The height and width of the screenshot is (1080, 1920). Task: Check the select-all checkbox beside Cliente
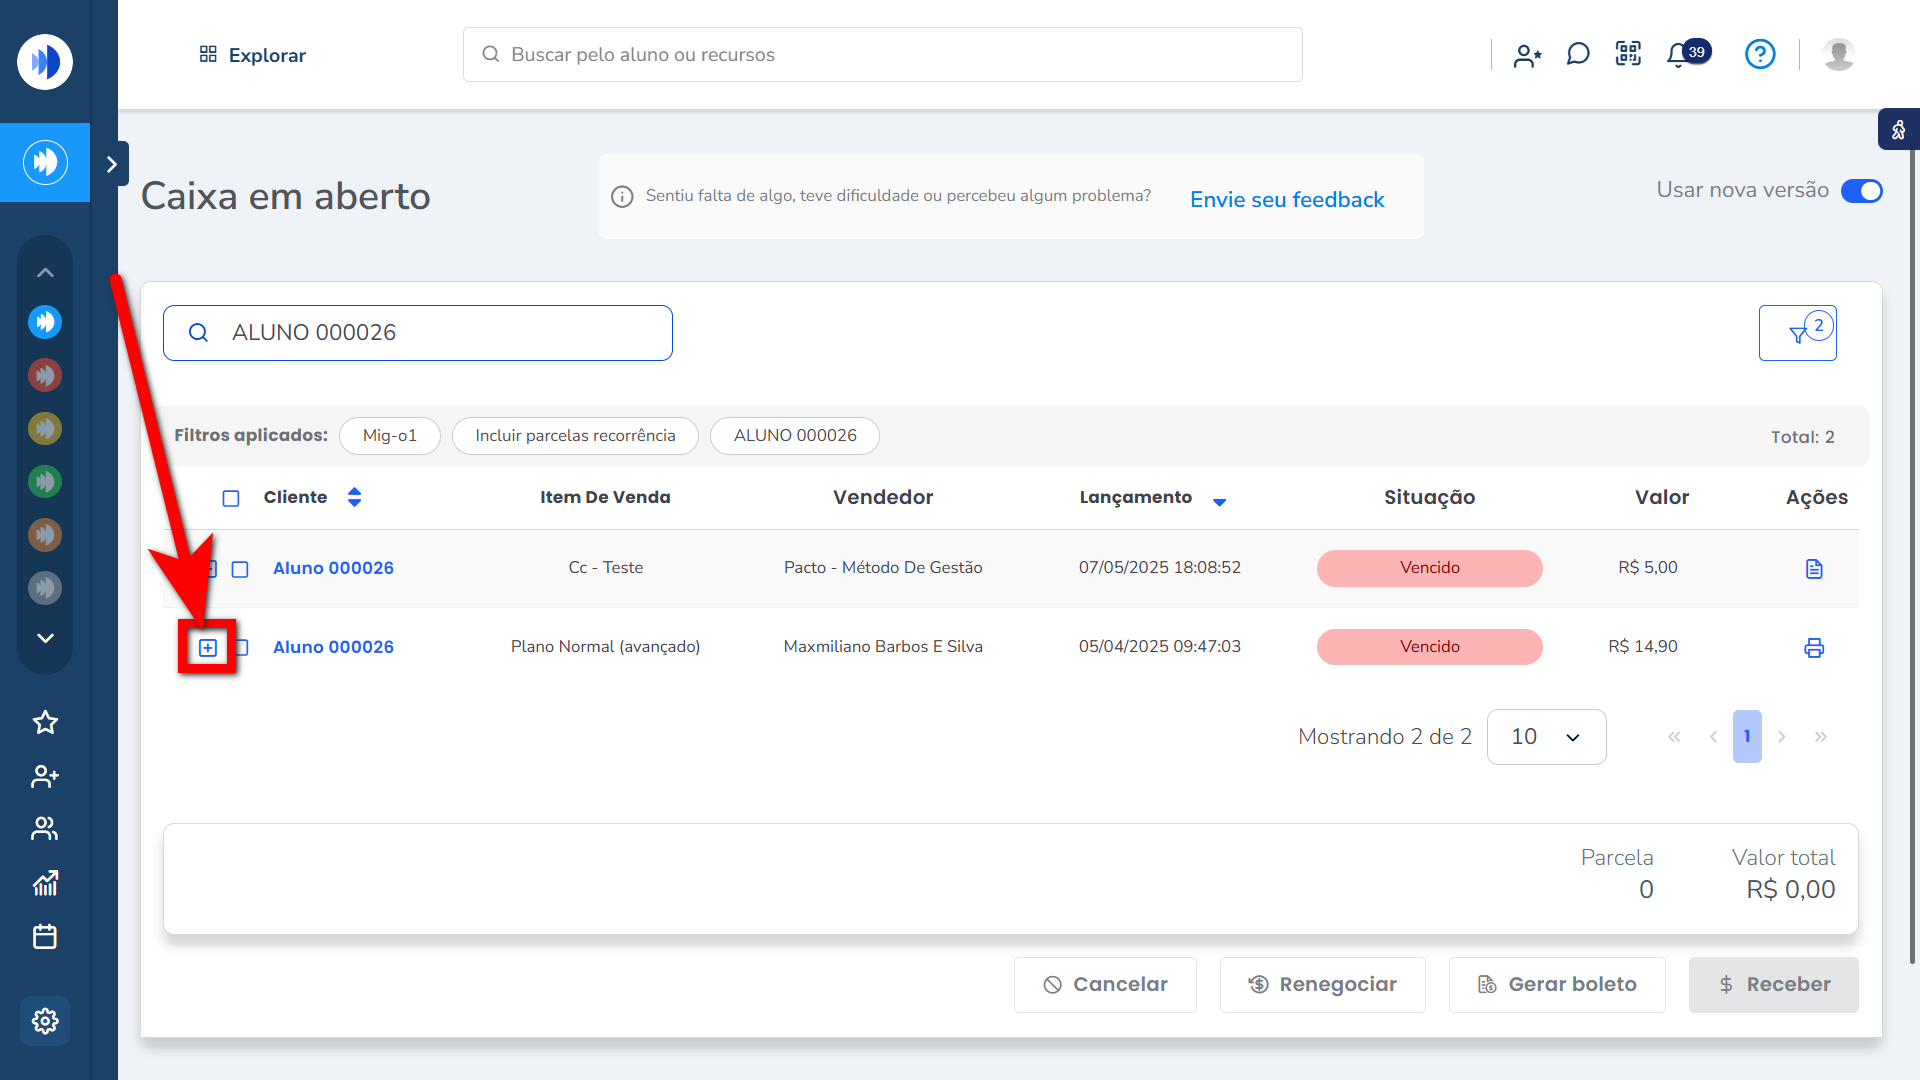pyautogui.click(x=231, y=498)
